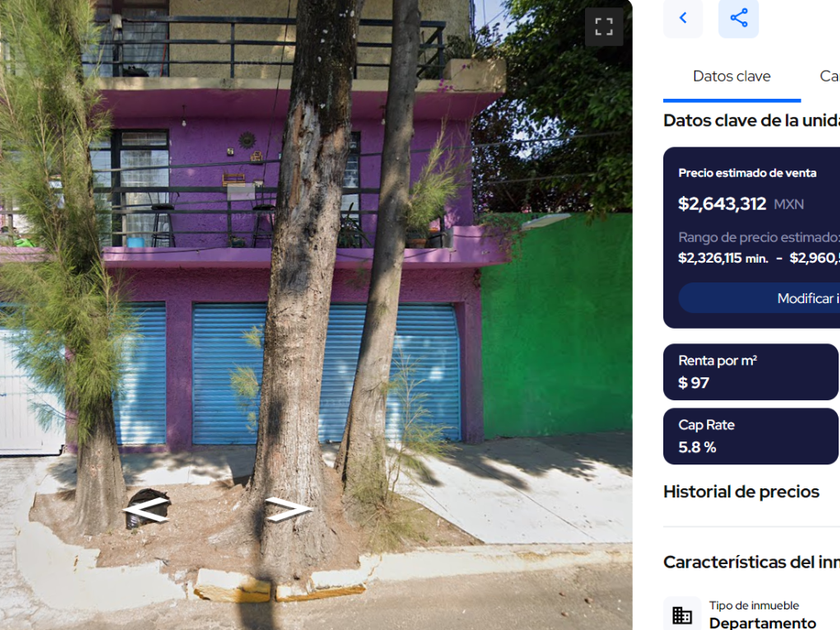Click the $2,326,115 min. price value

click(723, 258)
